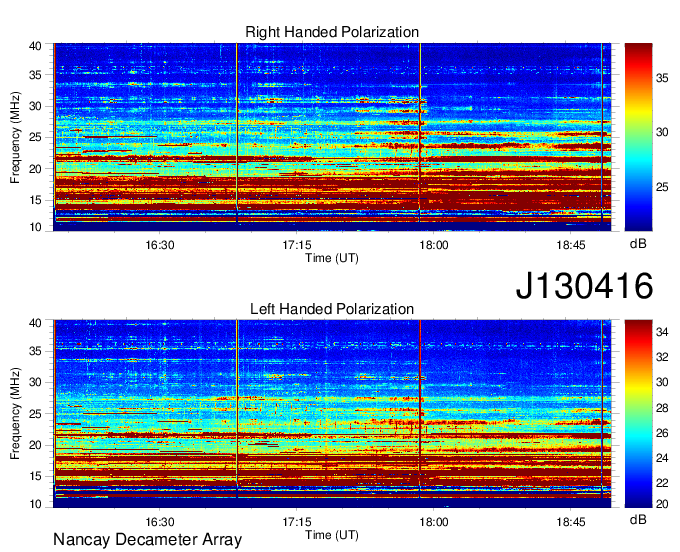Click the 40 MHz tick on top plot

tap(36, 46)
